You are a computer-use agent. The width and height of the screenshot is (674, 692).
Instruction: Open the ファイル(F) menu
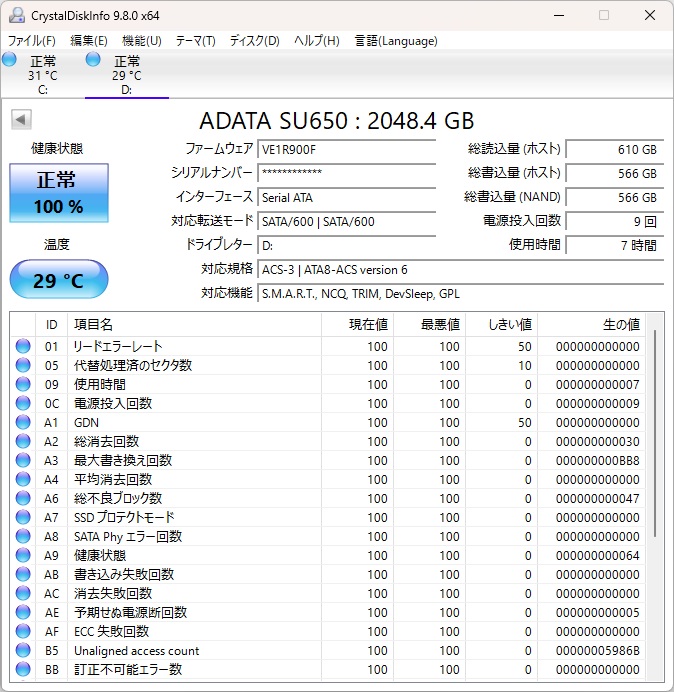tap(32, 41)
